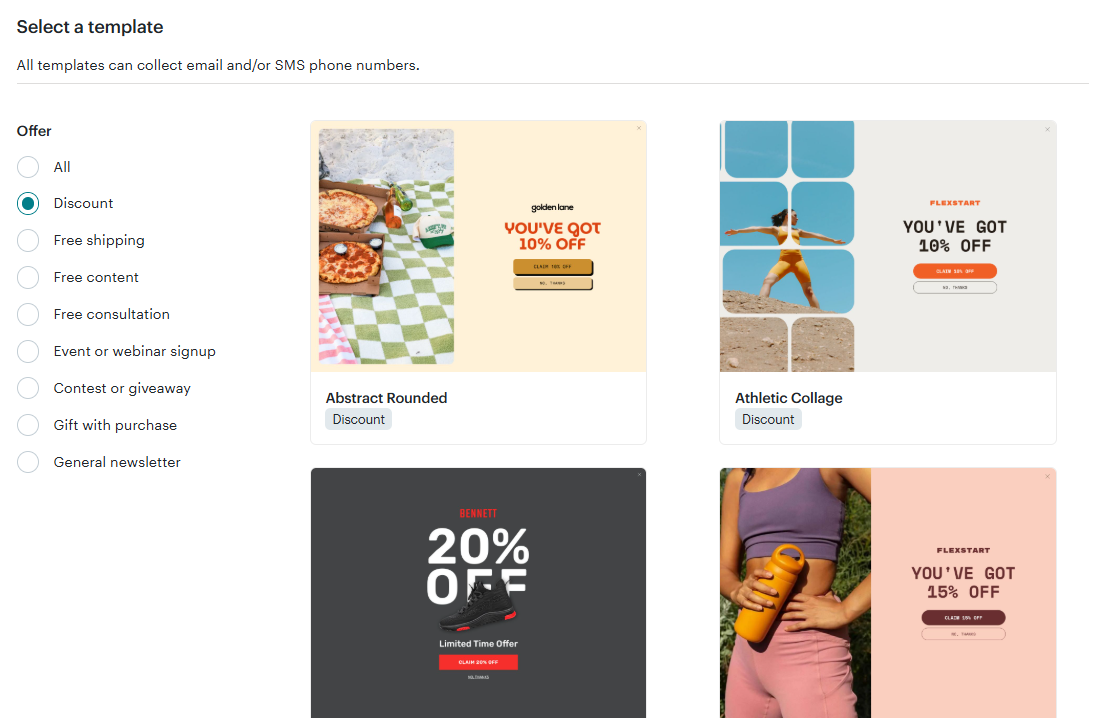Image resolution: width=1103 pixels, height=718 pixels.
Task: Open the Abstract Rounded template preview image
Action: pyautogui.click(x=478, y=246)
